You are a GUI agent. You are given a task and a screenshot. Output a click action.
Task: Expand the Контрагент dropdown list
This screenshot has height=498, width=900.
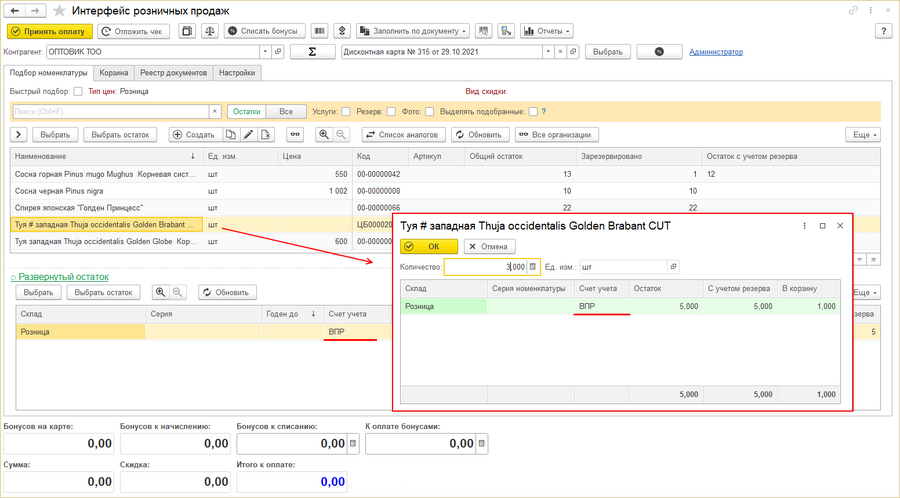click(x=264, y=52)
